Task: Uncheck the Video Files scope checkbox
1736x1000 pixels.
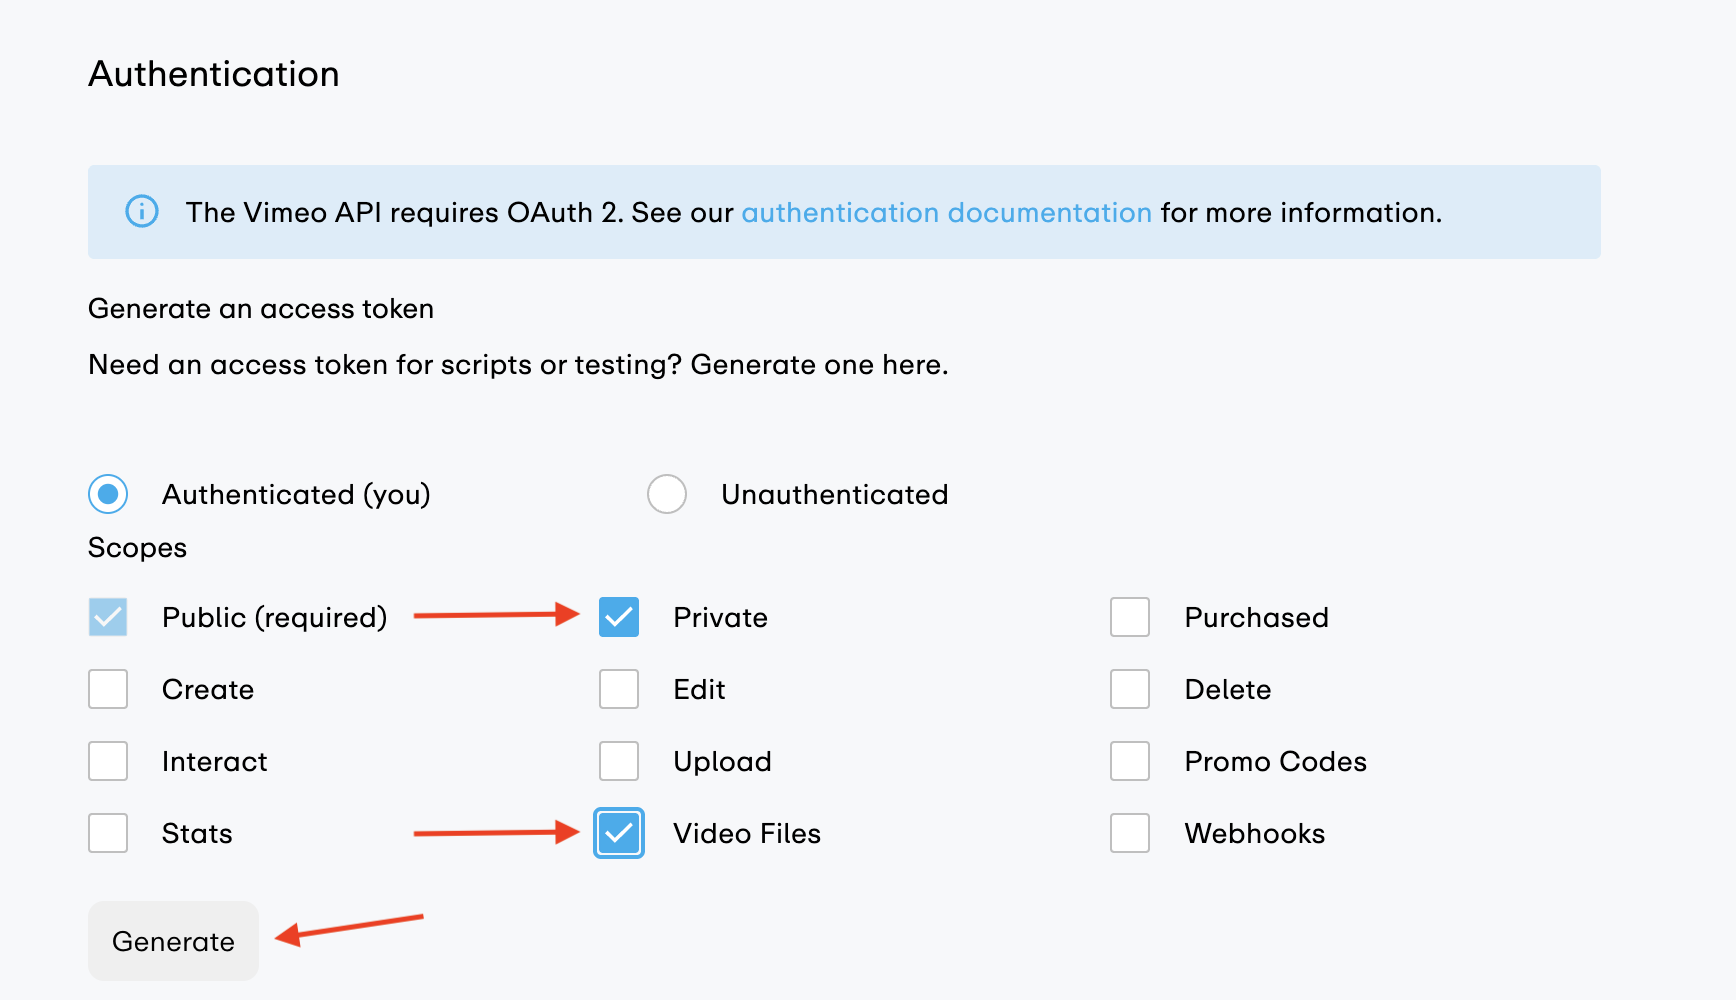Action: [x=619, y=833]
